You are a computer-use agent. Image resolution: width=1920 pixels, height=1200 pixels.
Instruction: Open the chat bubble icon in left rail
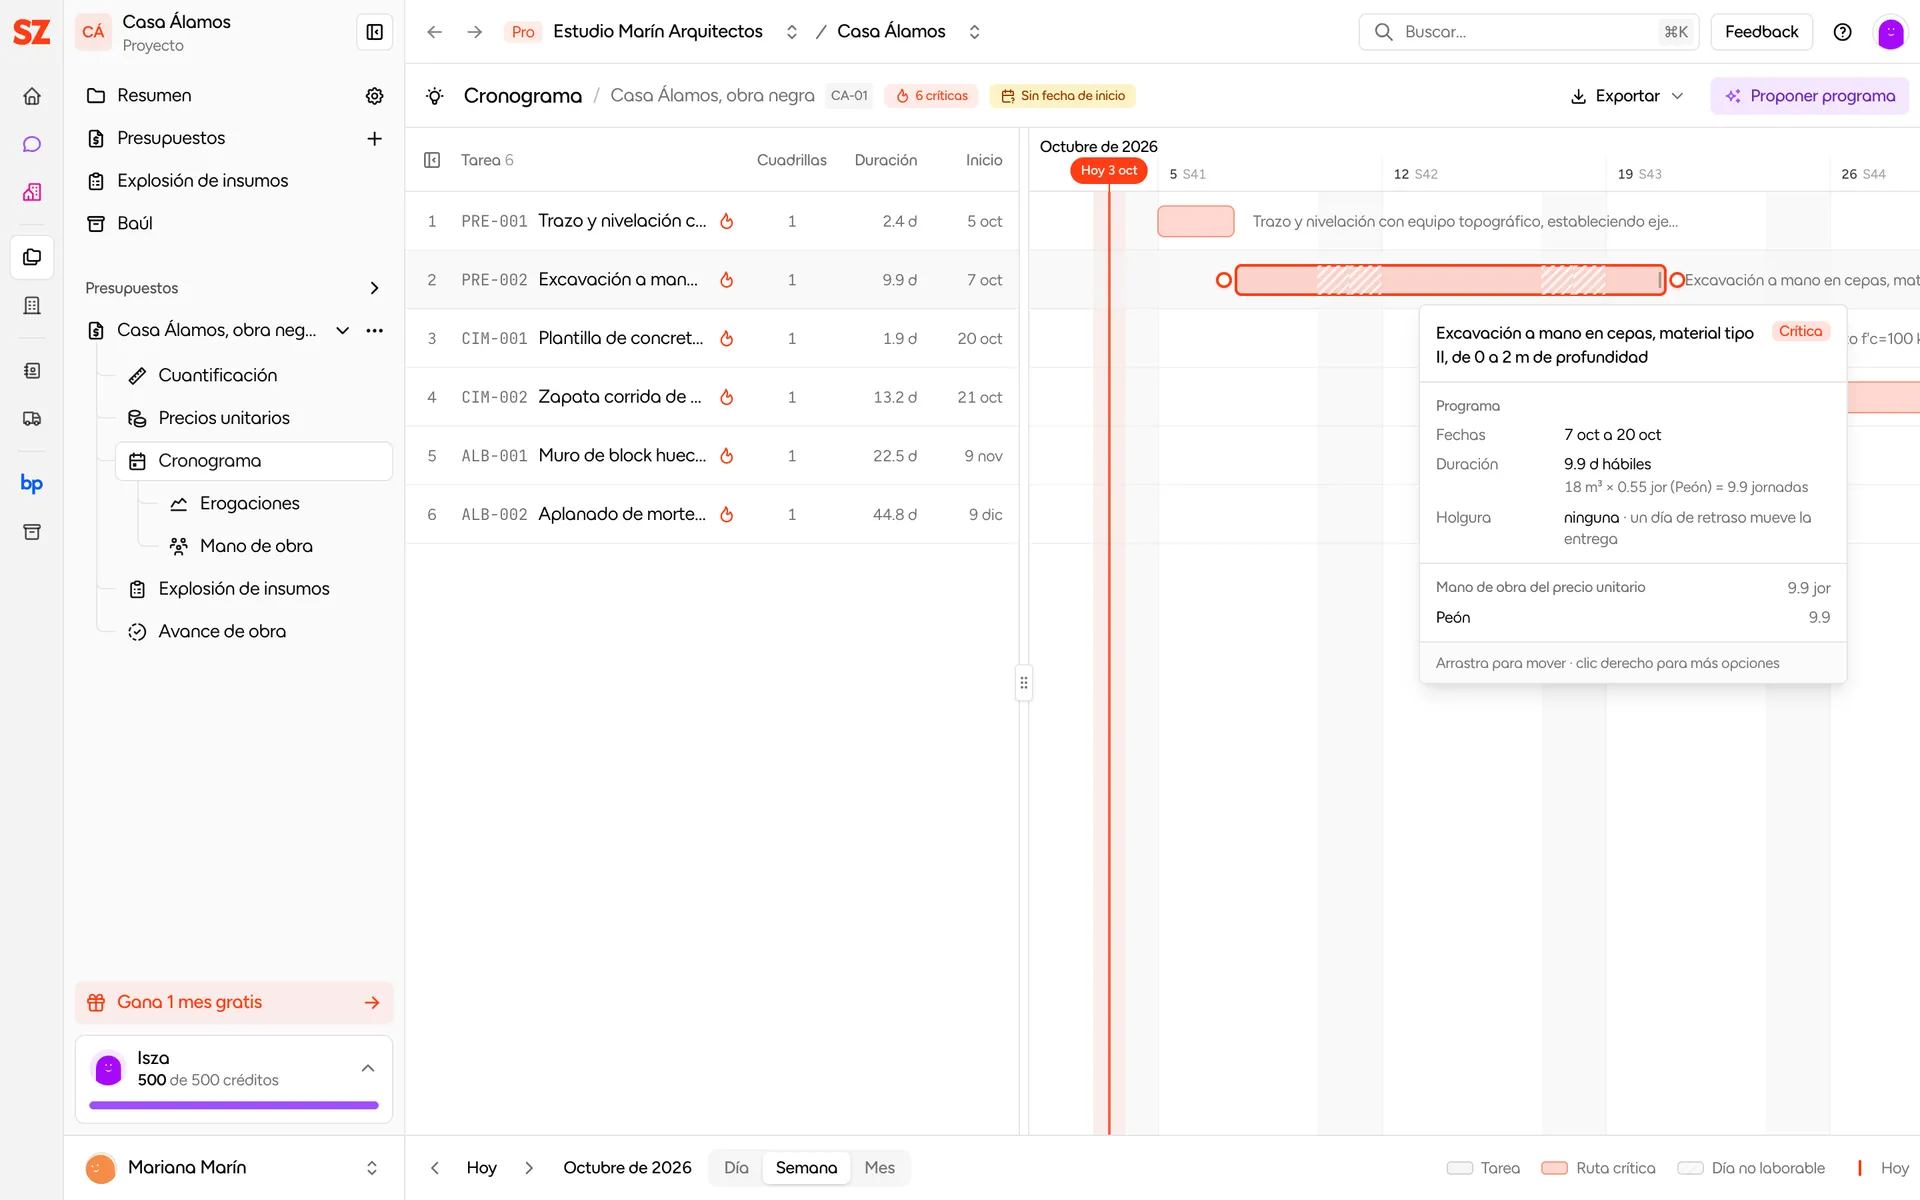click(x=32, y=144)
